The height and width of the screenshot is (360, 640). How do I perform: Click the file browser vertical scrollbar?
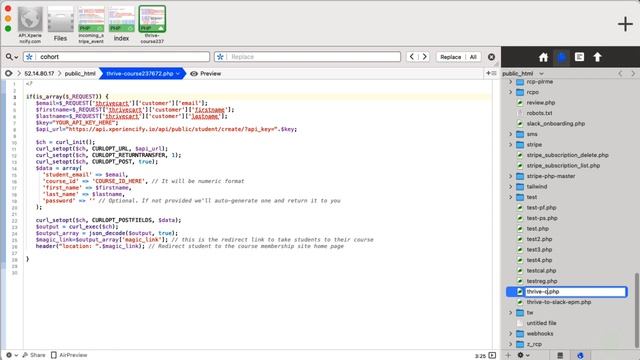(x=636, y=310)
